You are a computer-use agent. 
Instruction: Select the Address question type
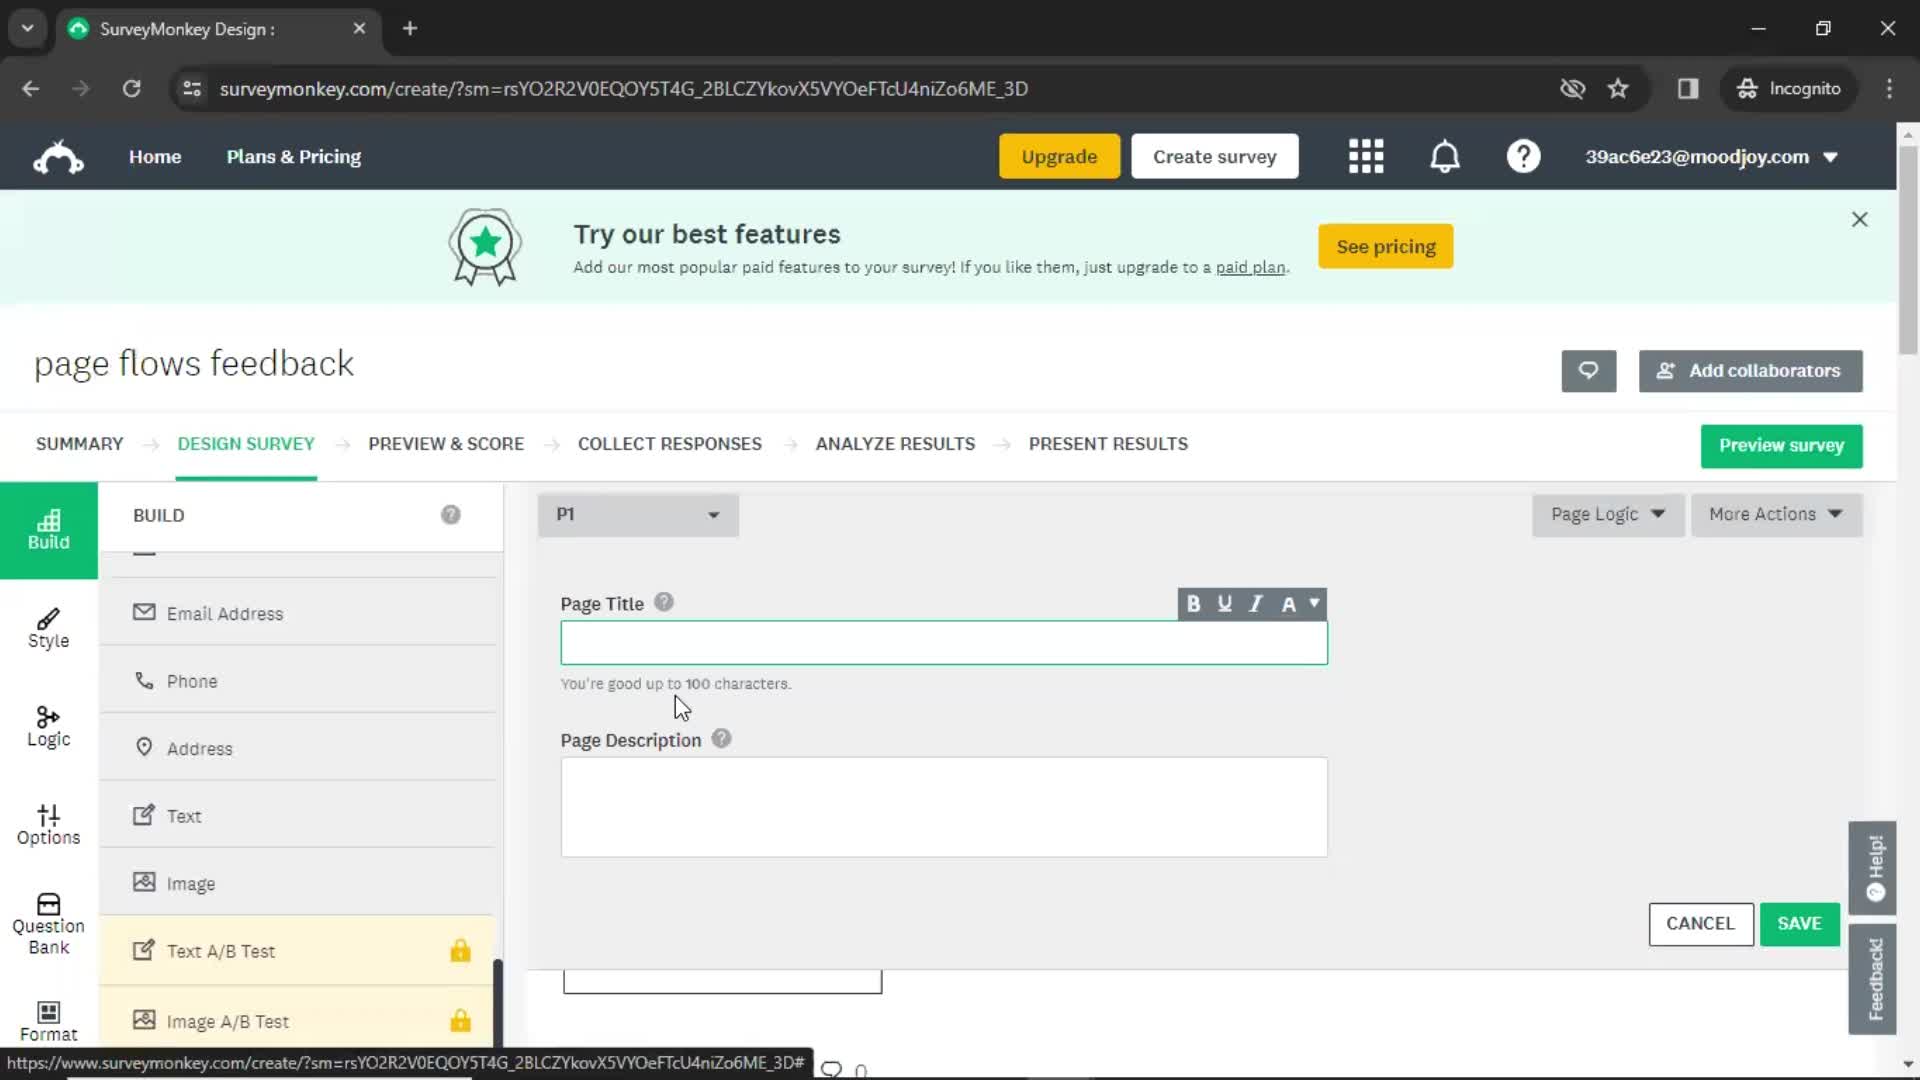pos(298,748)
